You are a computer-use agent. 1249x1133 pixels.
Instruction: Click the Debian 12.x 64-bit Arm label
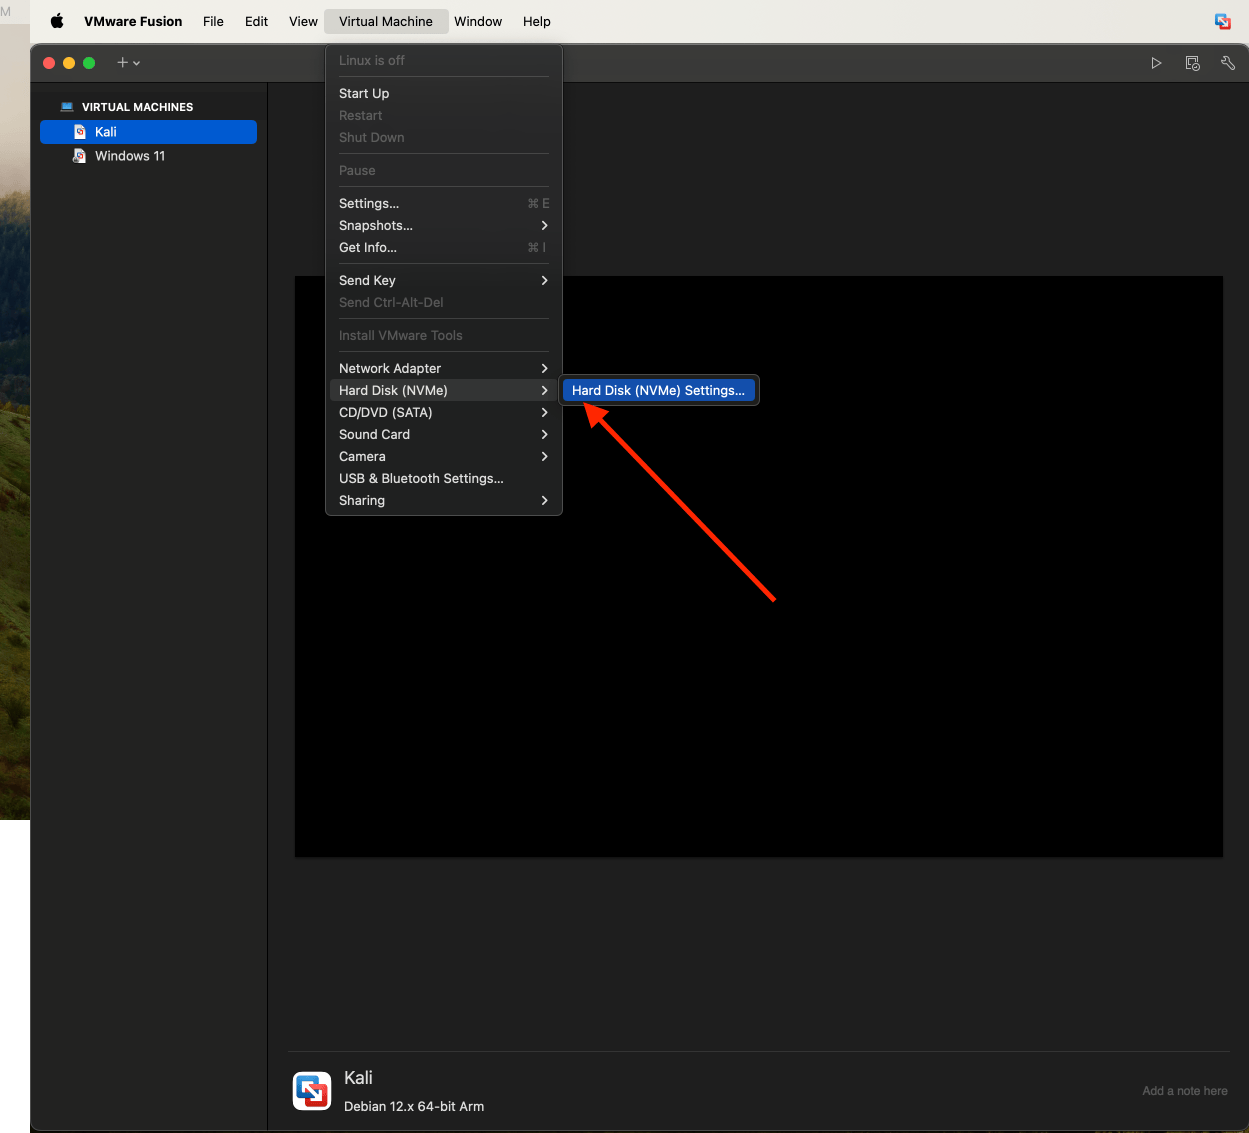414,1106
